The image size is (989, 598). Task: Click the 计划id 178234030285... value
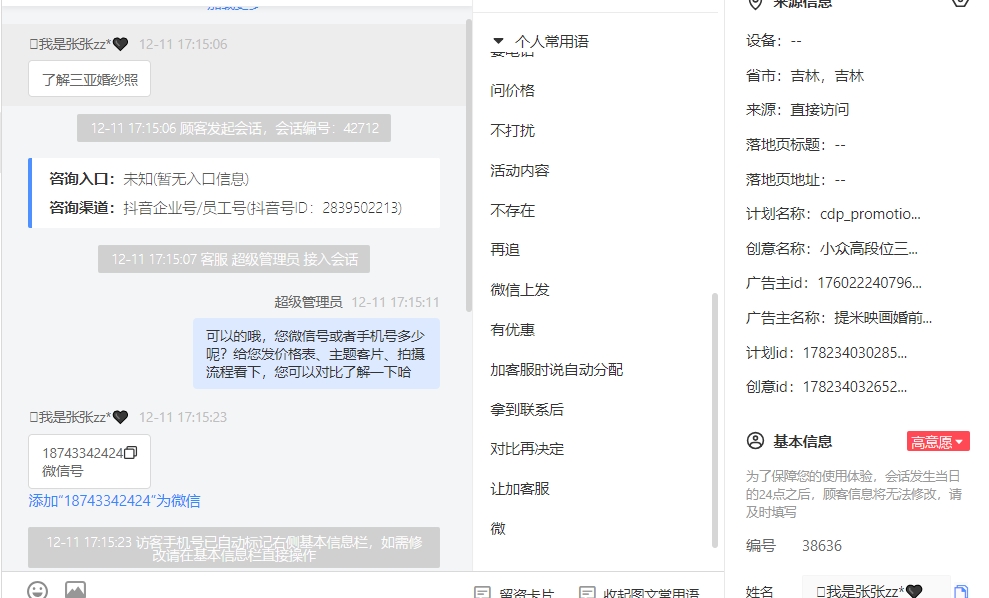(855, 353)
